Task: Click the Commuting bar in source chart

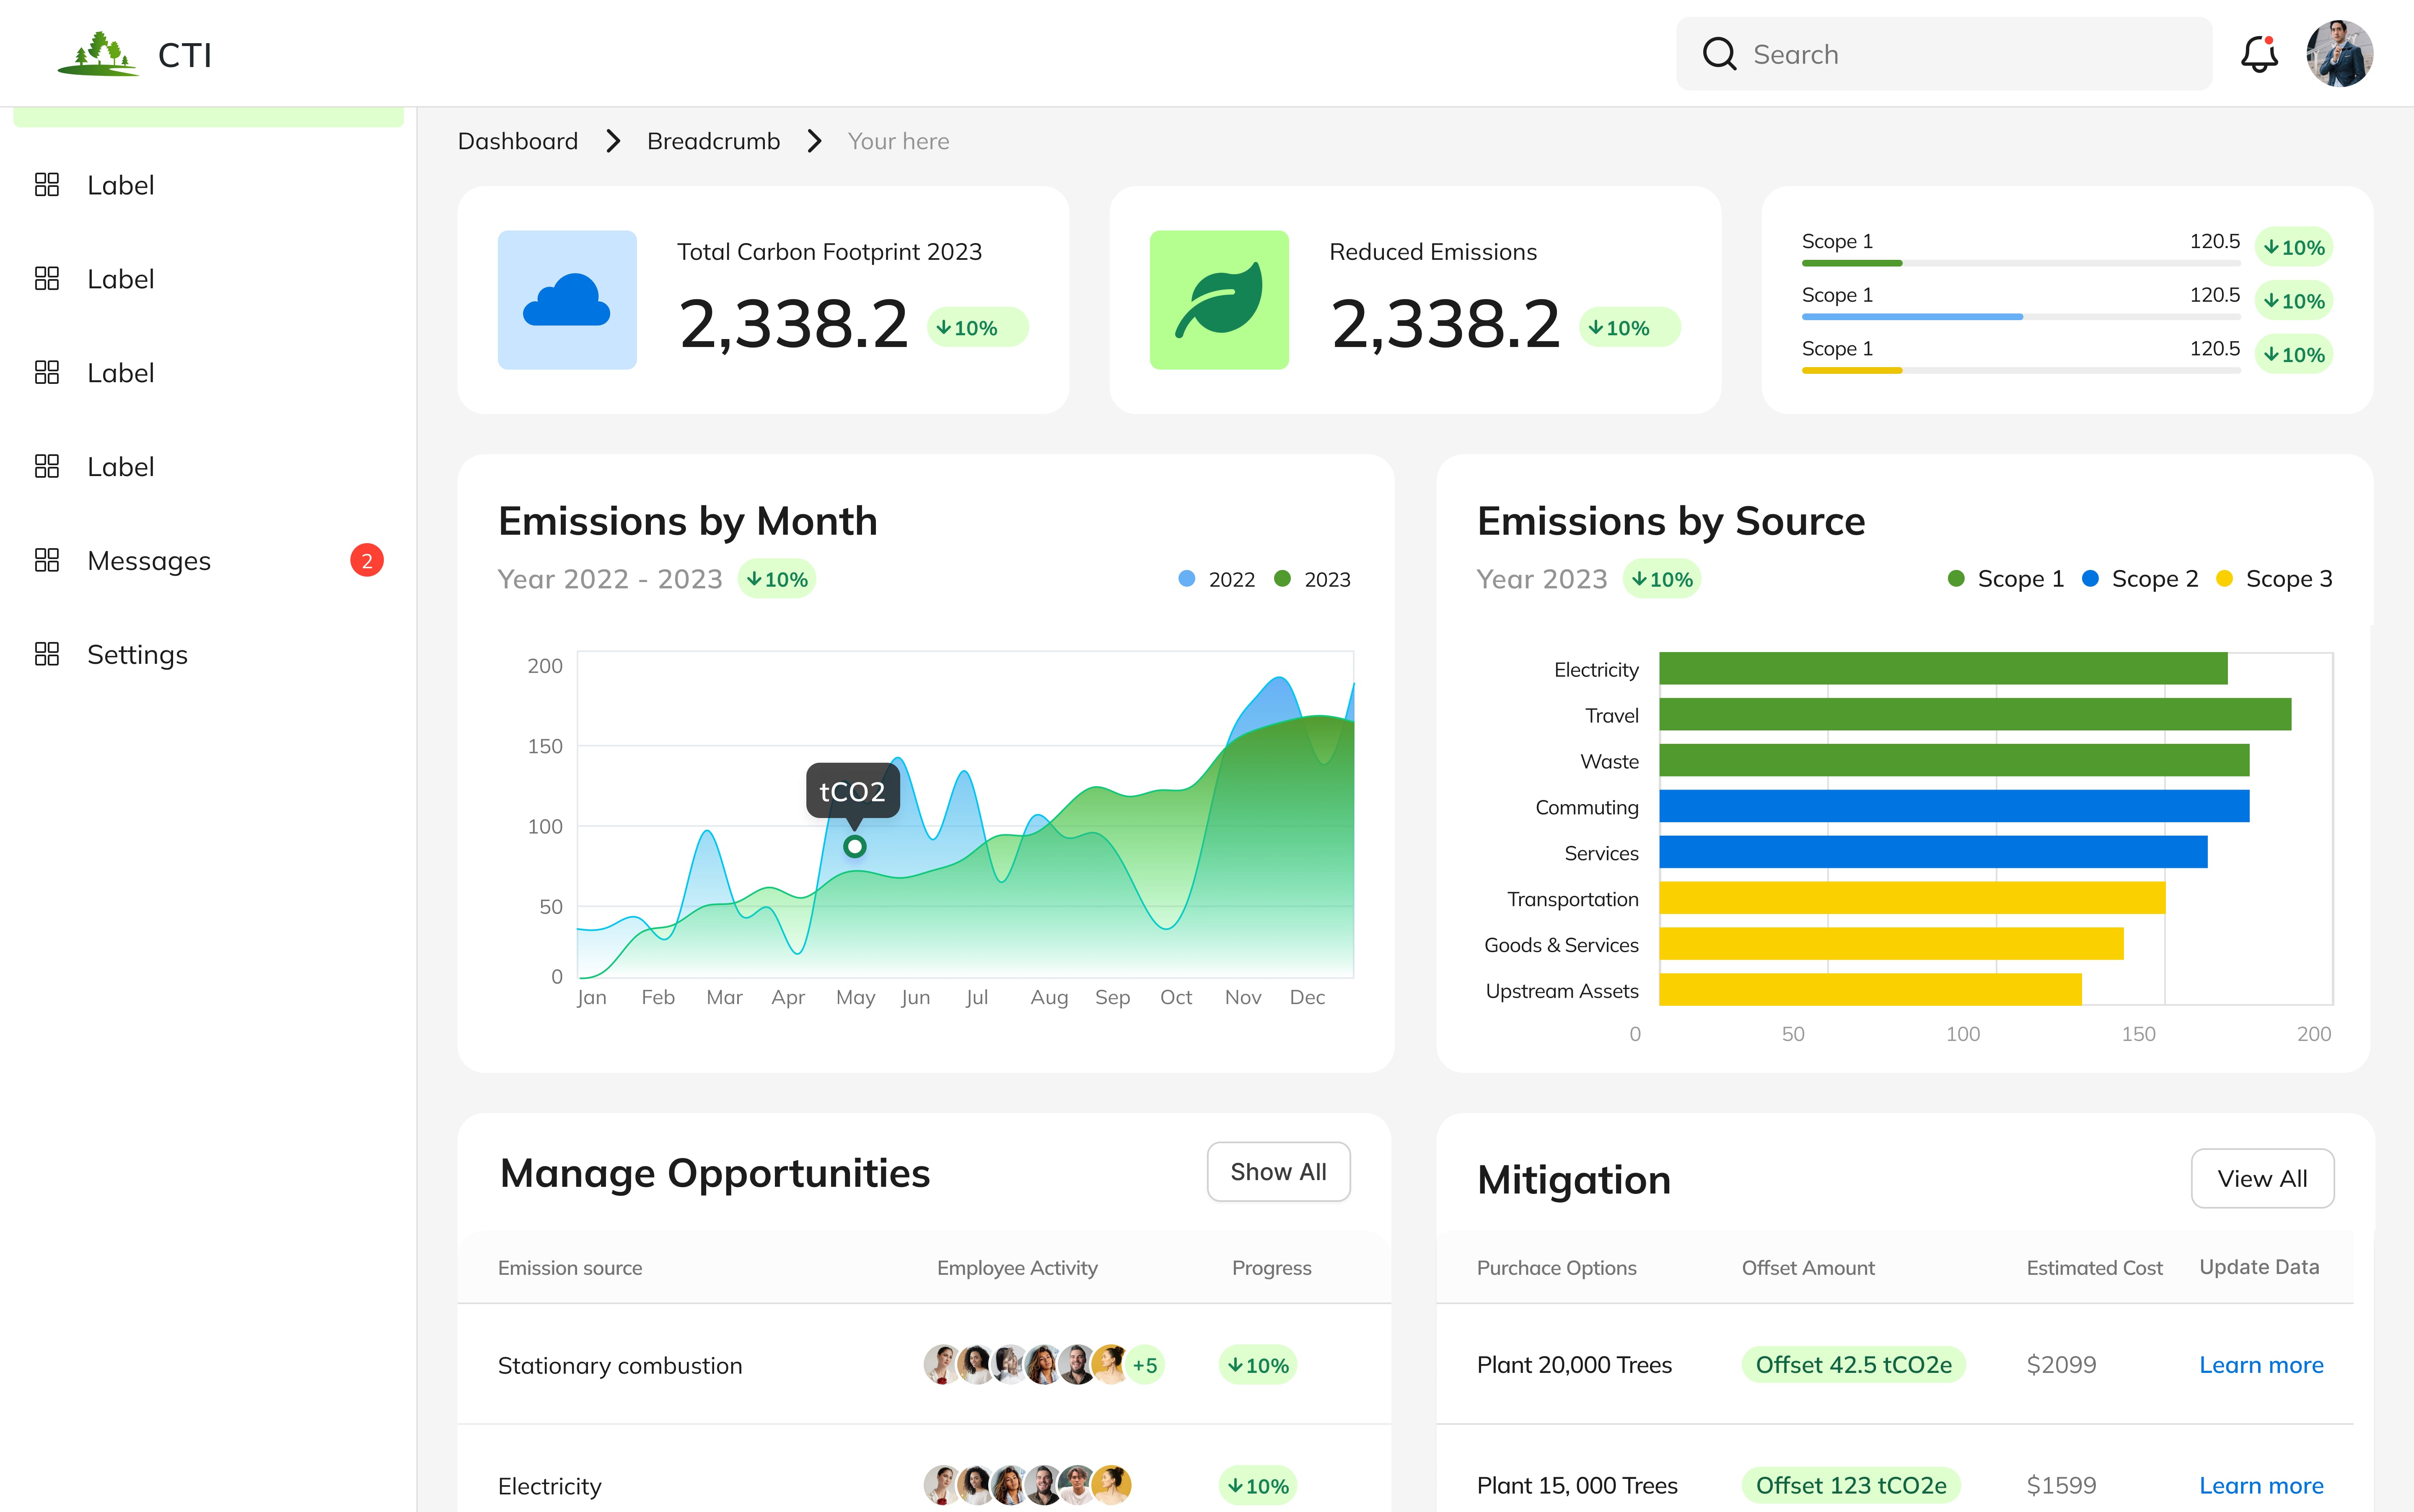Action: [1954, 806]
